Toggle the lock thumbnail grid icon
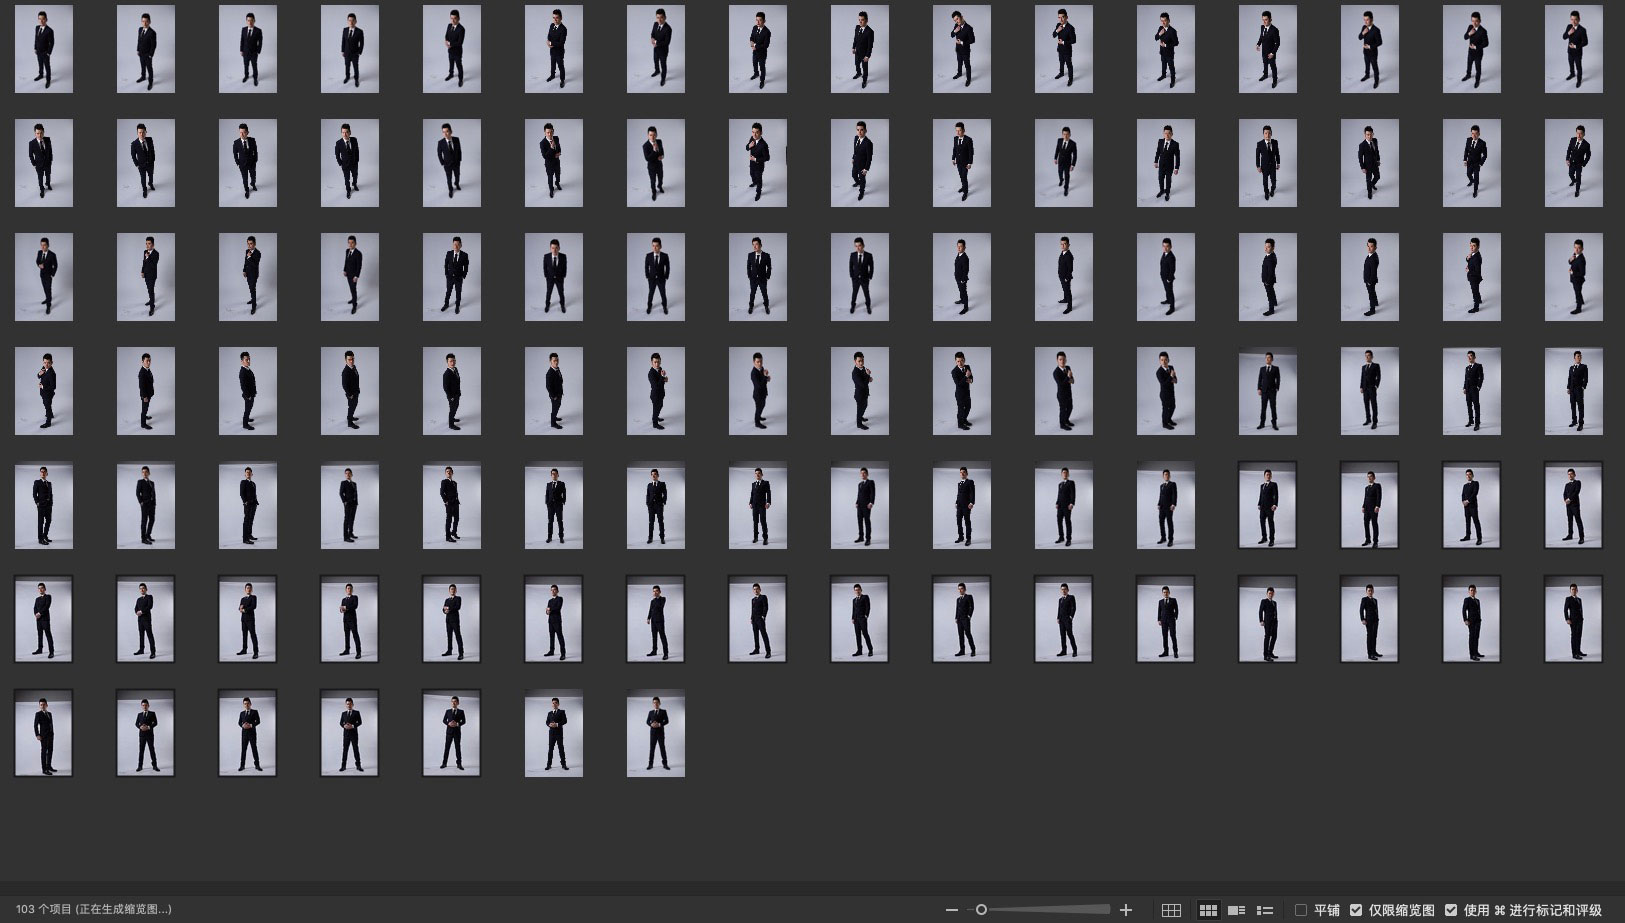 [1171, 910]
